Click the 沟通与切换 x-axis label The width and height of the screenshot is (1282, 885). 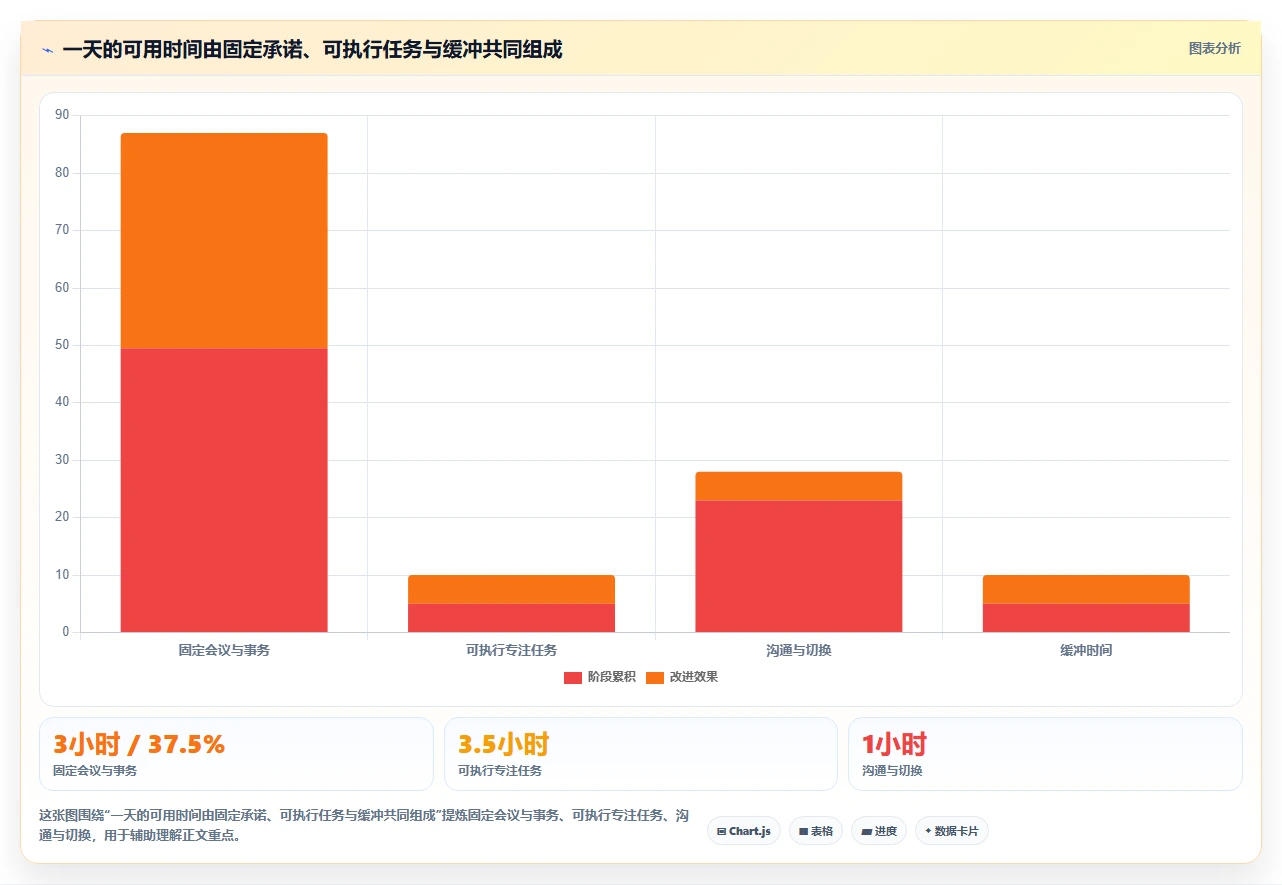click(x=799, y=650)
